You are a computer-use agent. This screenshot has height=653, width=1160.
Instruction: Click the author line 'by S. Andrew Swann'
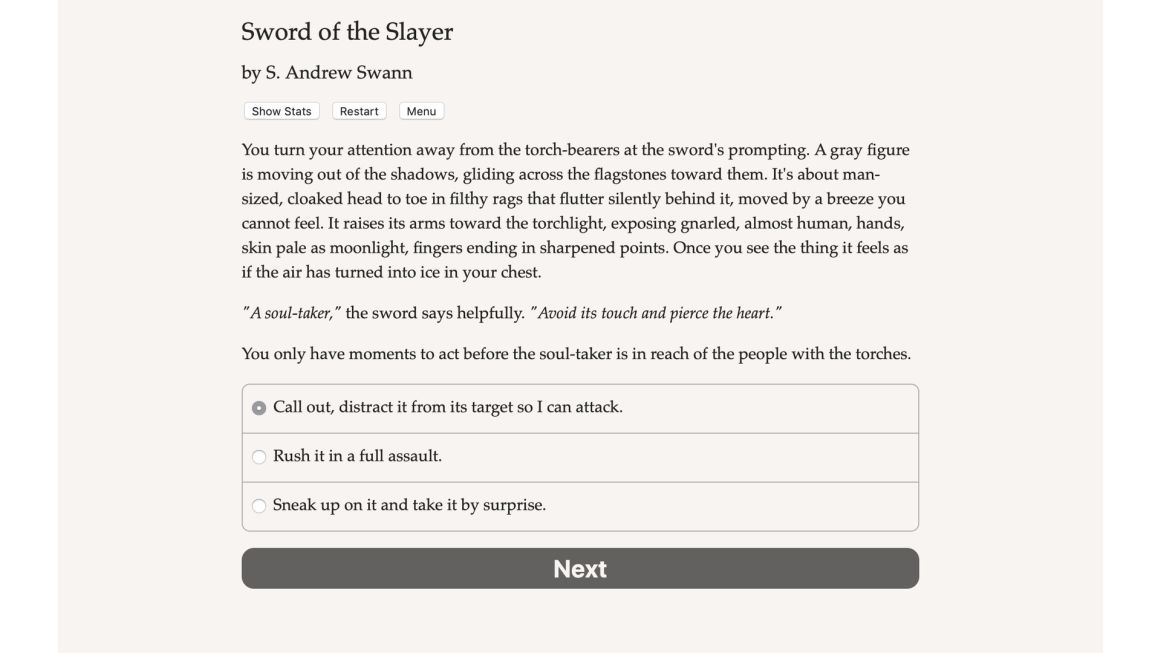(x=327, y=72)
